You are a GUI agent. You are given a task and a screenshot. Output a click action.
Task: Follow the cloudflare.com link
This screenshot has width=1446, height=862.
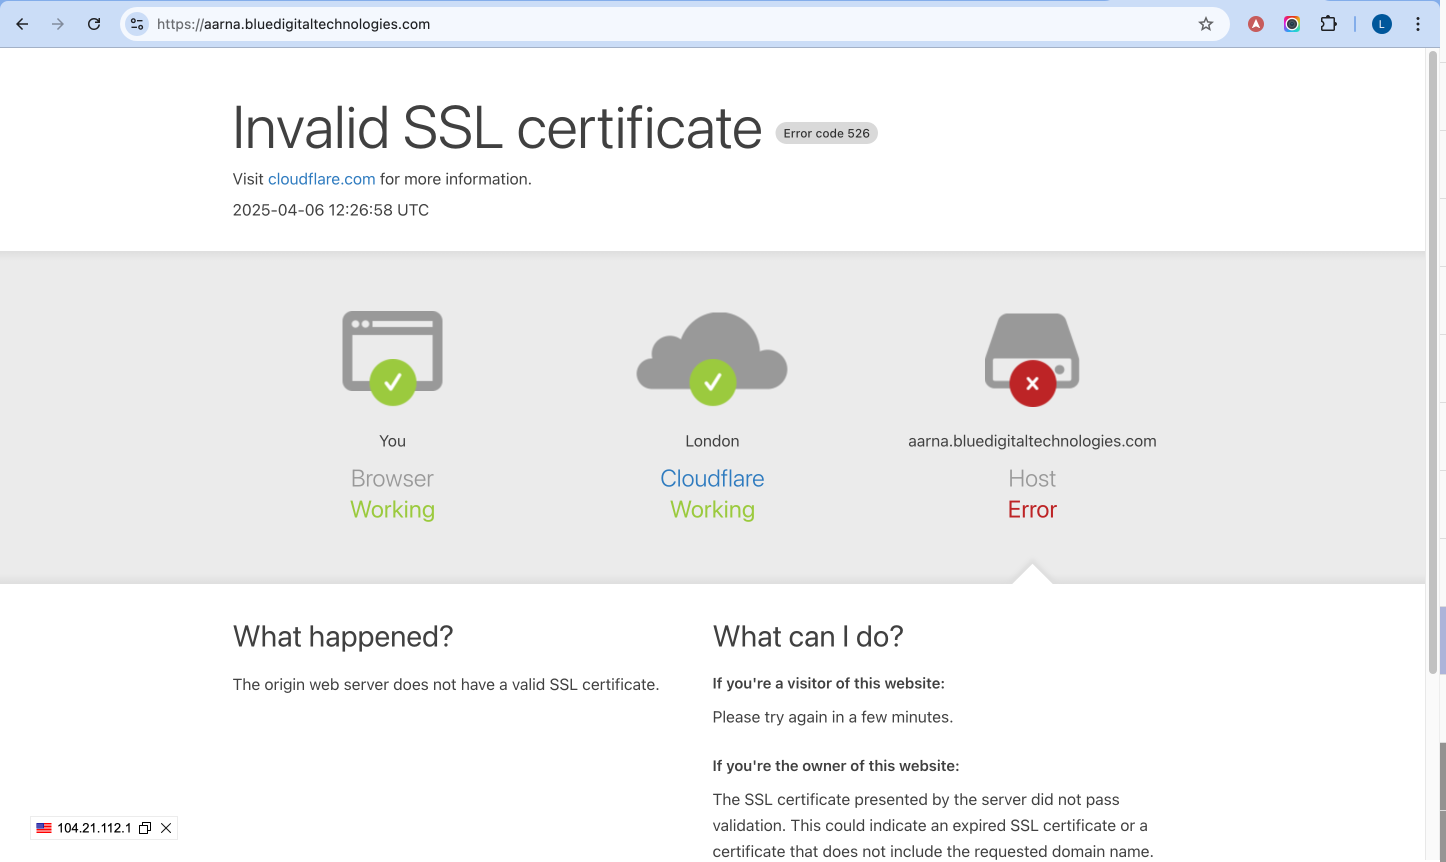point(321,179)
